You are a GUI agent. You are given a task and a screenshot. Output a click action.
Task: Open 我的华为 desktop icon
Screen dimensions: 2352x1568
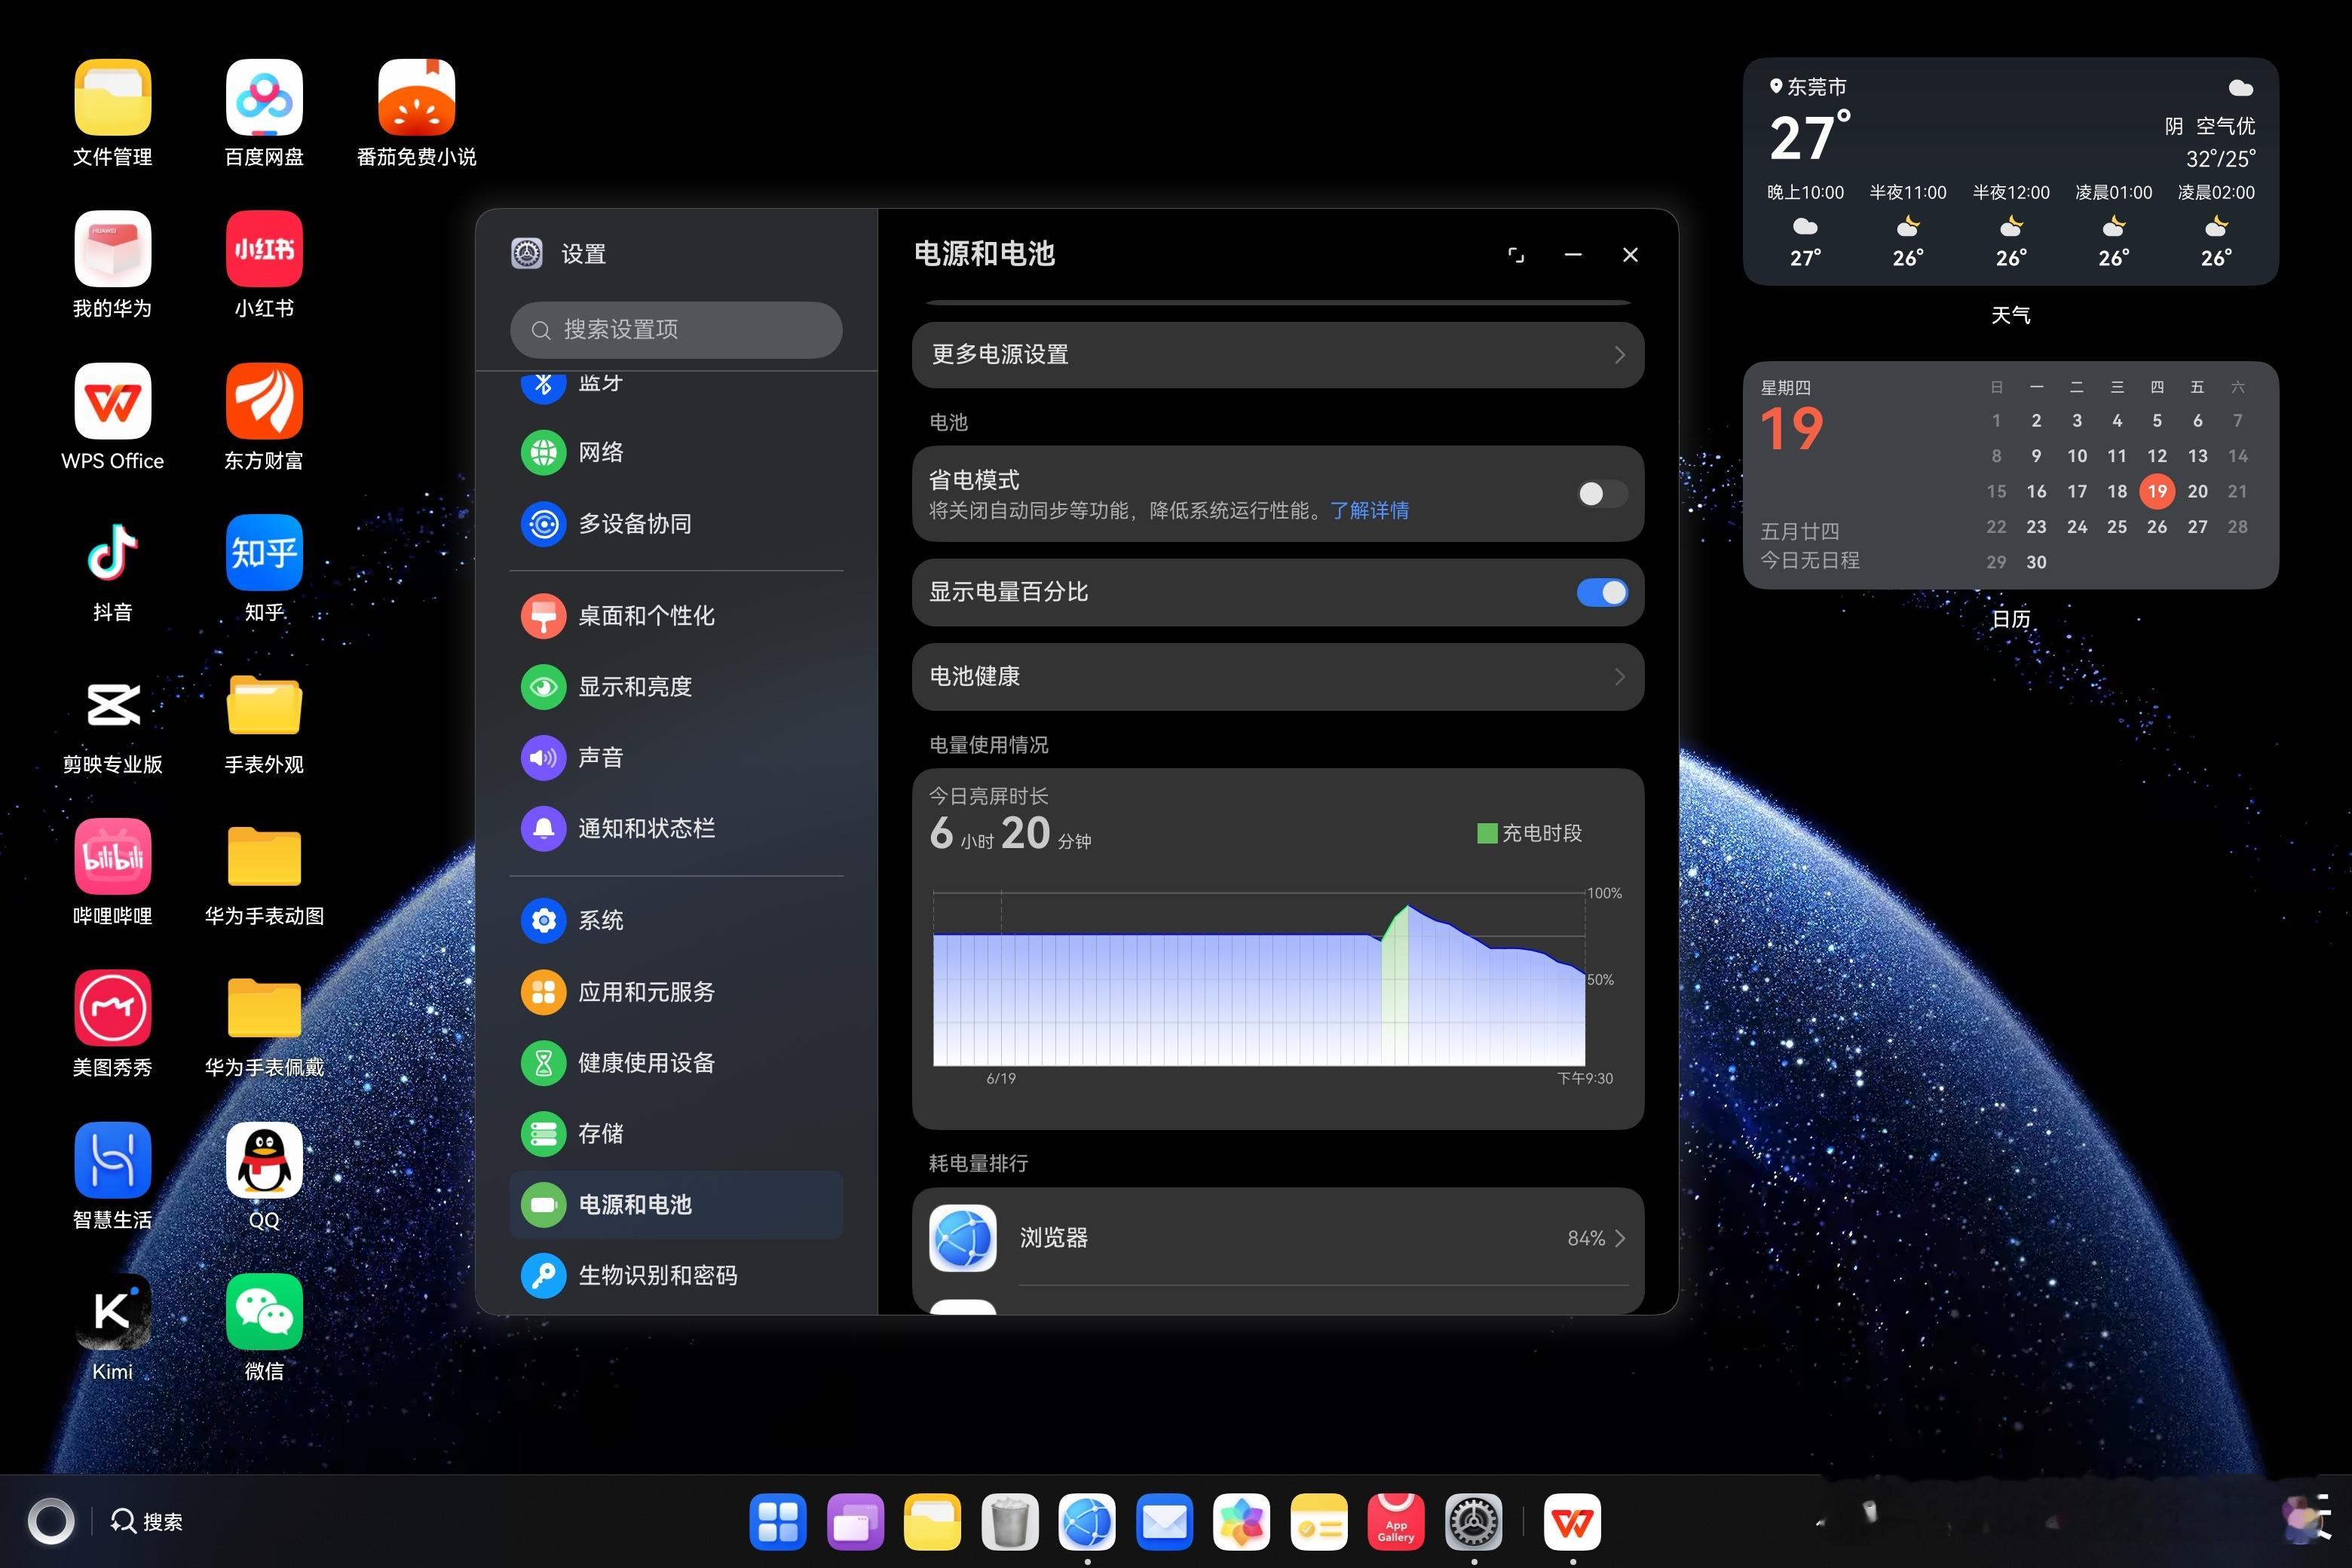[112, 249]
